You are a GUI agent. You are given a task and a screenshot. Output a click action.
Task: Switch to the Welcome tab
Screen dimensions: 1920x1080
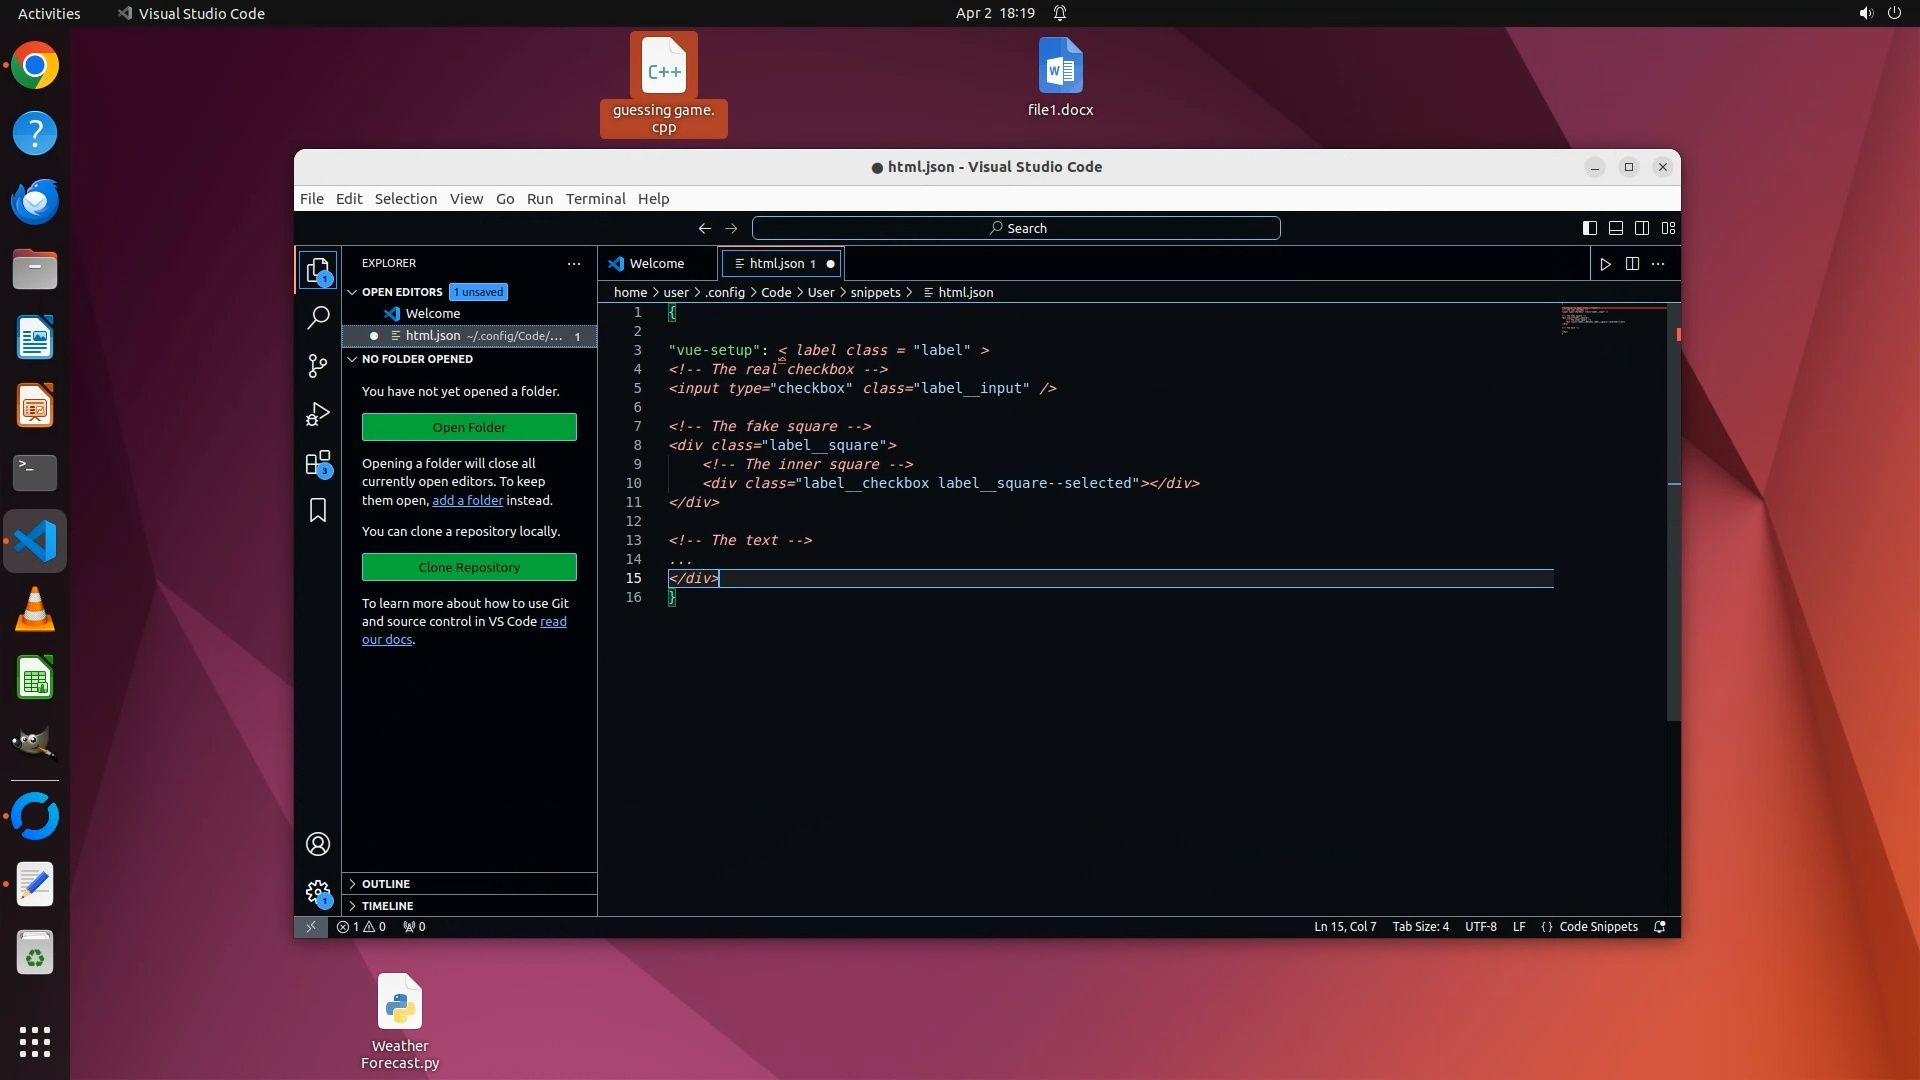656,264
